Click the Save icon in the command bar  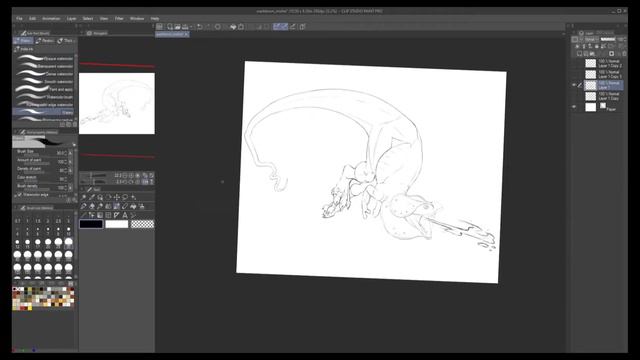185,27
